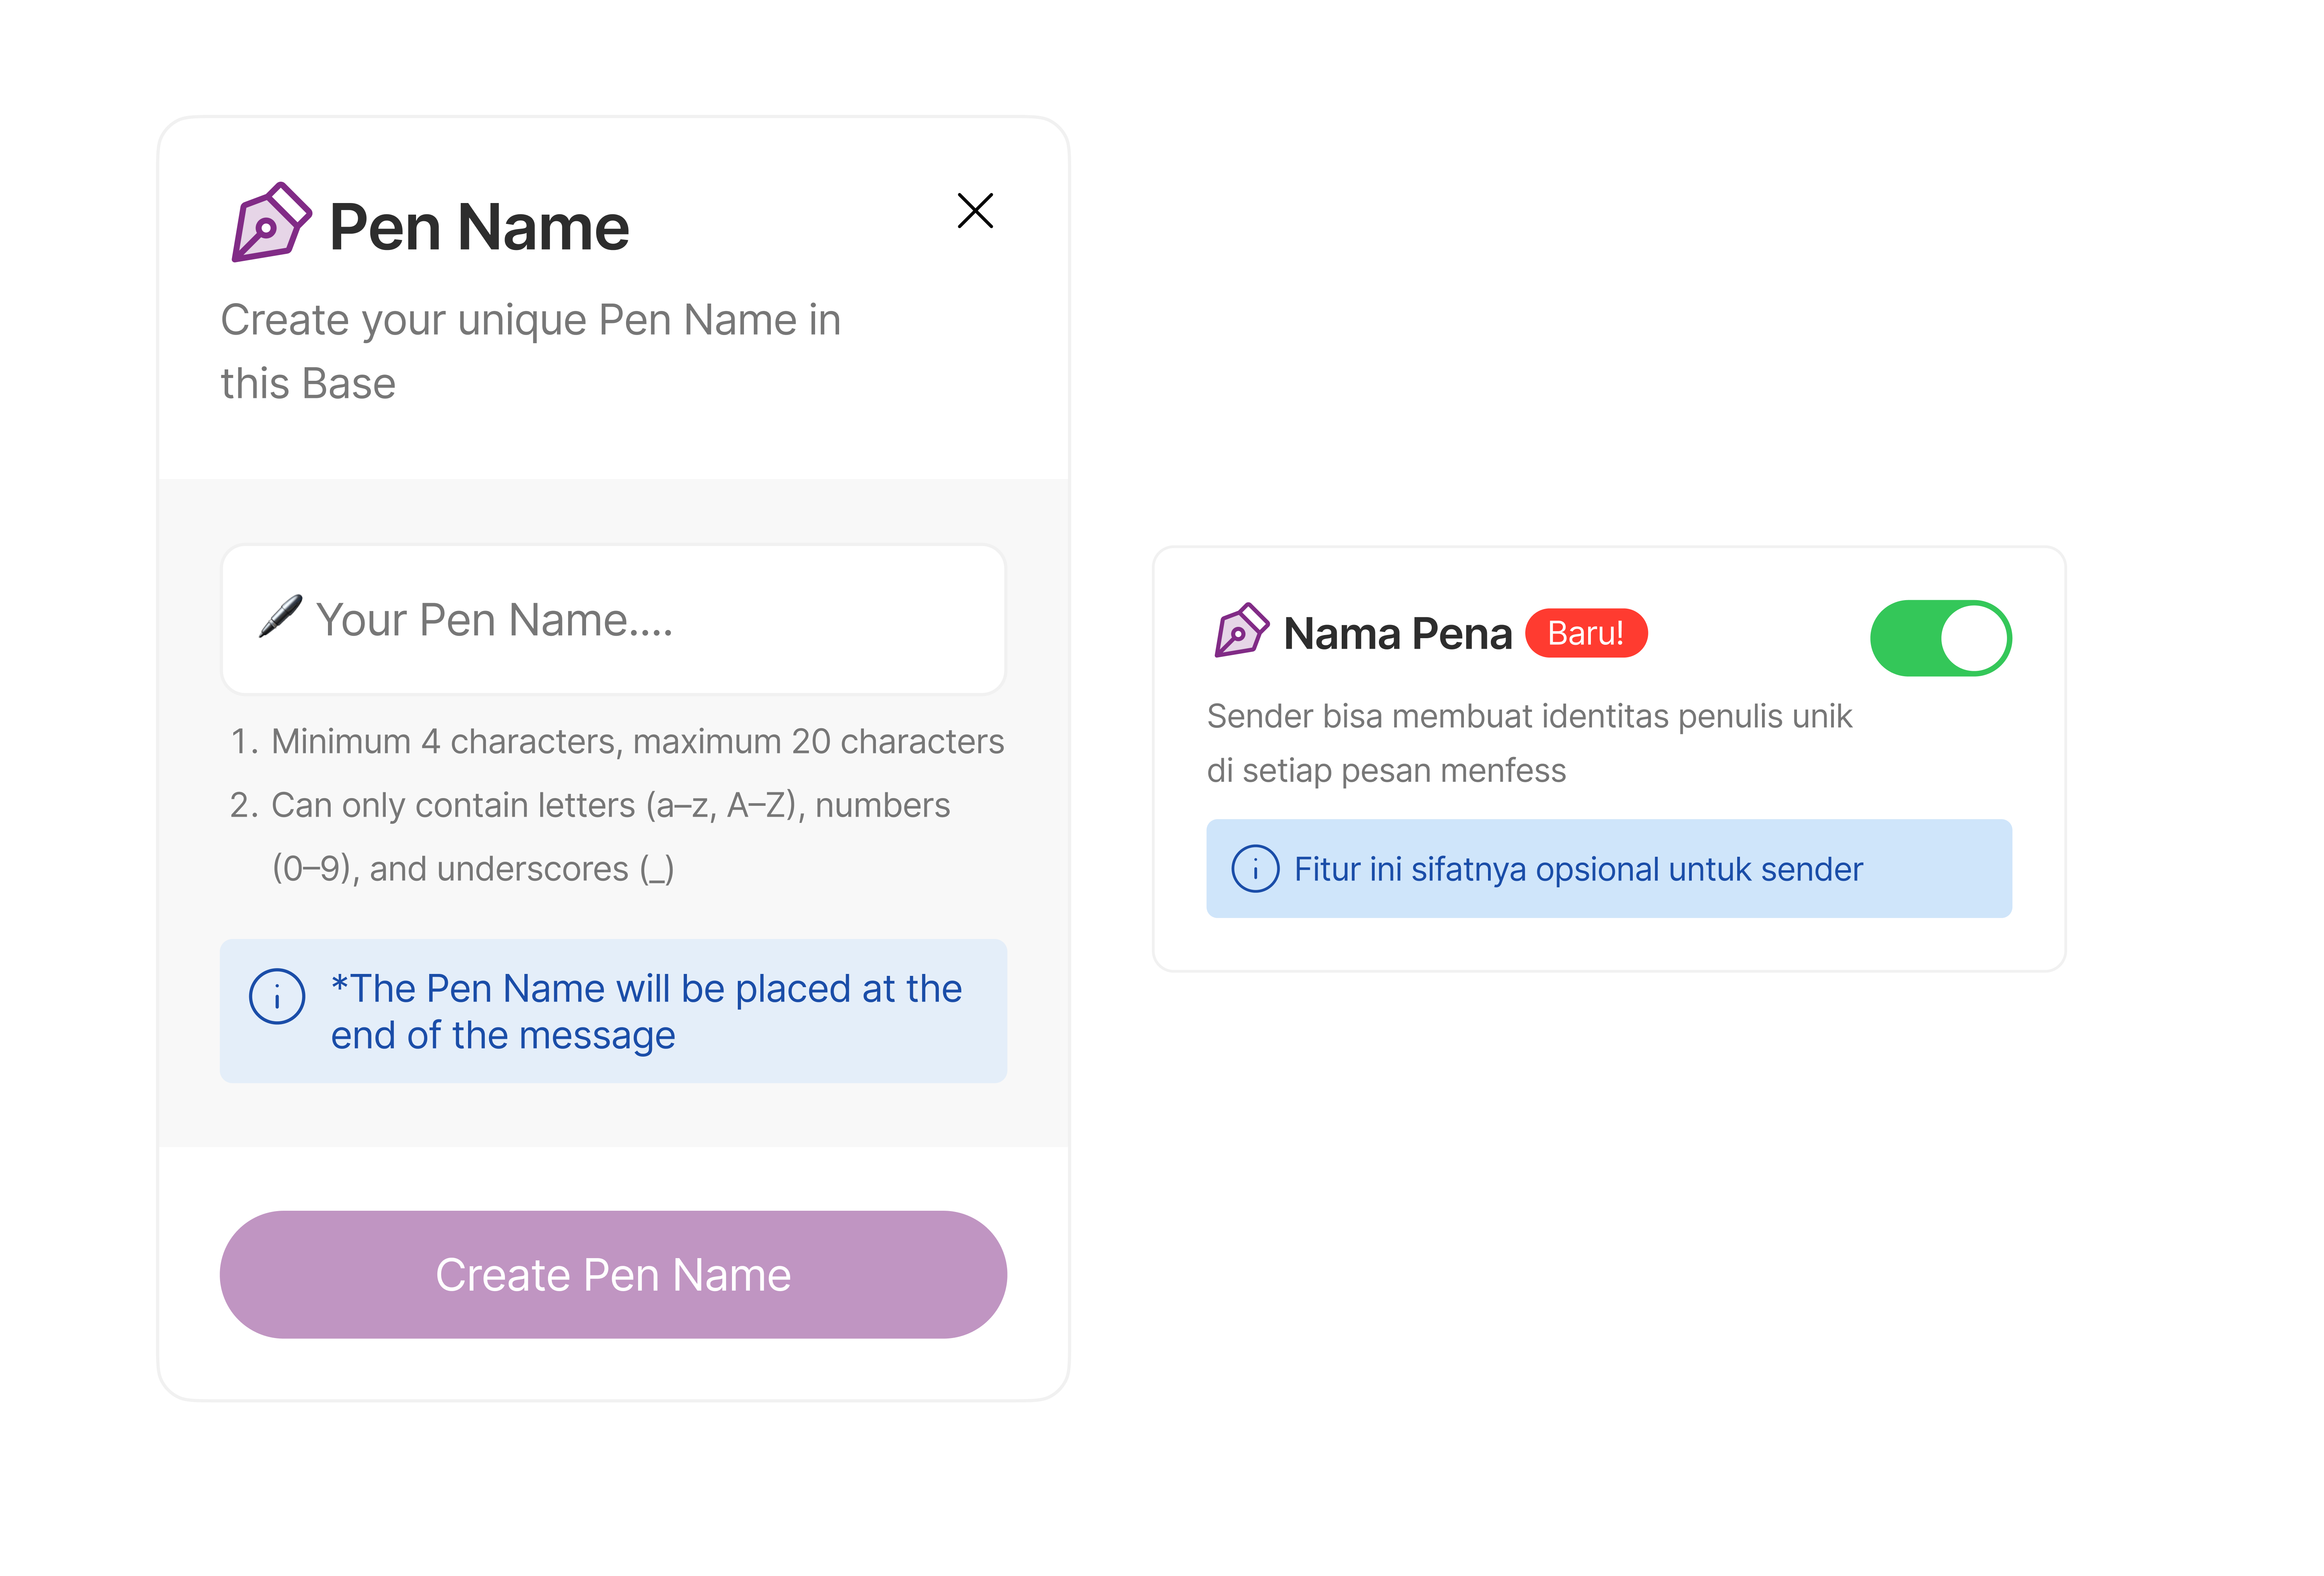Click the Pen Name dialog heading text
The image size is (2324, 1576).
click(x=479, y=227)
